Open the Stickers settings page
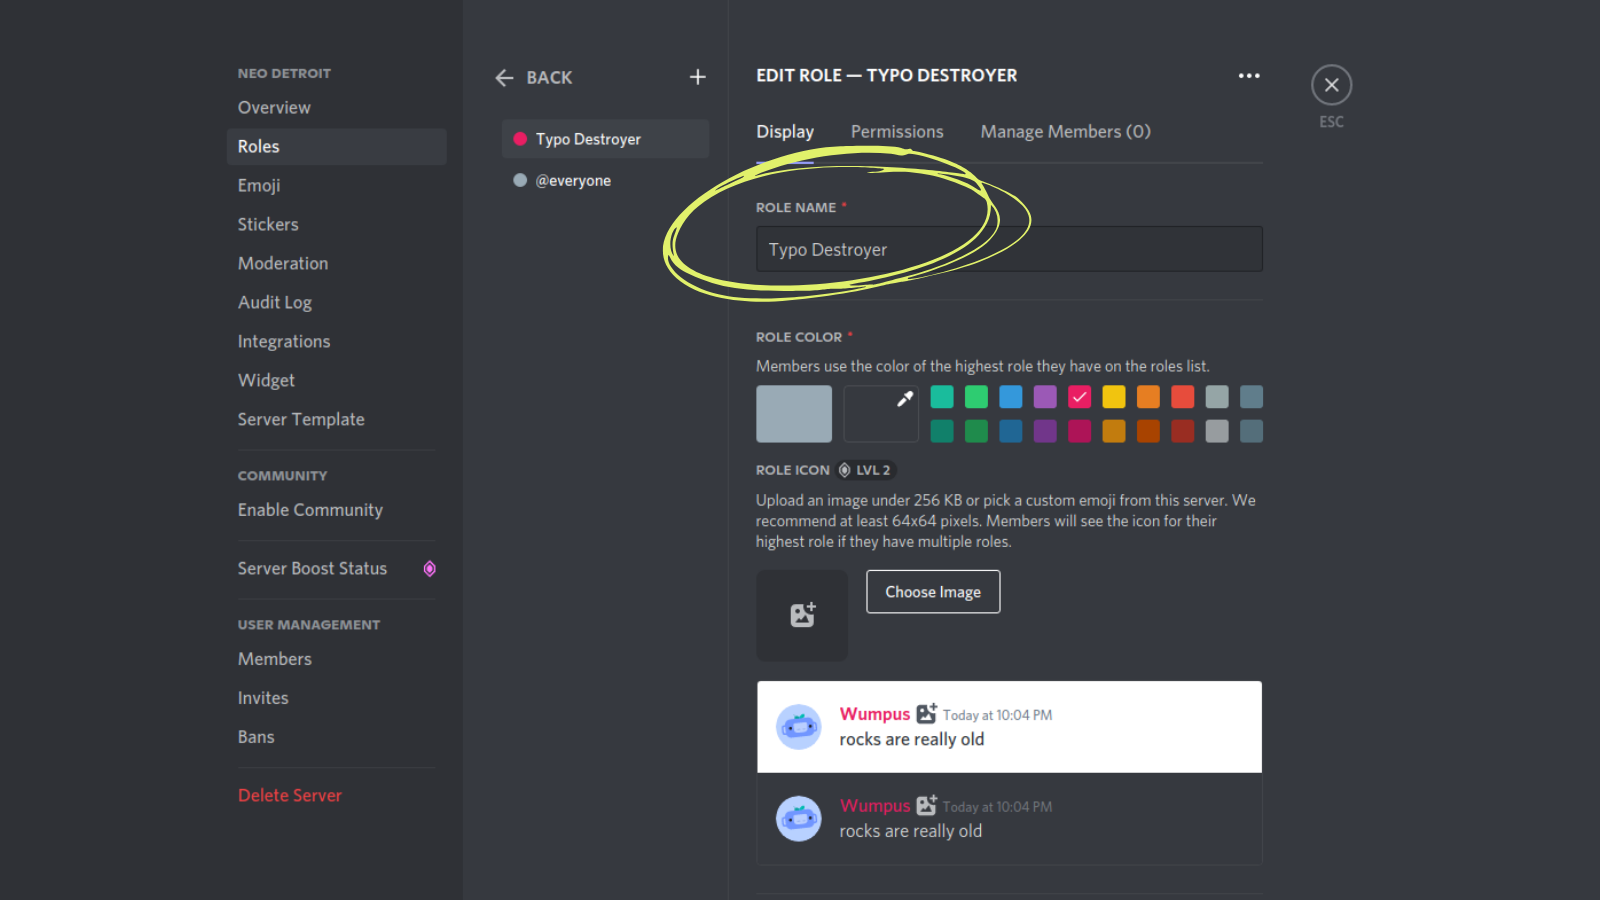Screen dimensions: 1600x900 pyautogui.click(x=267, y=224)
